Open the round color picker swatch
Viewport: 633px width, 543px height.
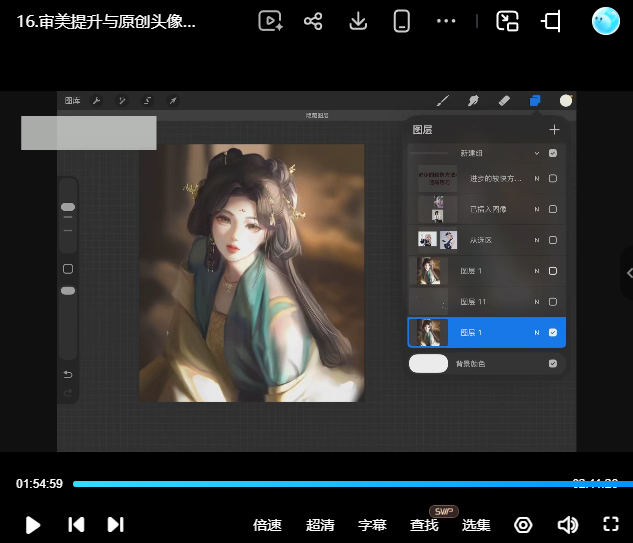coord(566,101)
